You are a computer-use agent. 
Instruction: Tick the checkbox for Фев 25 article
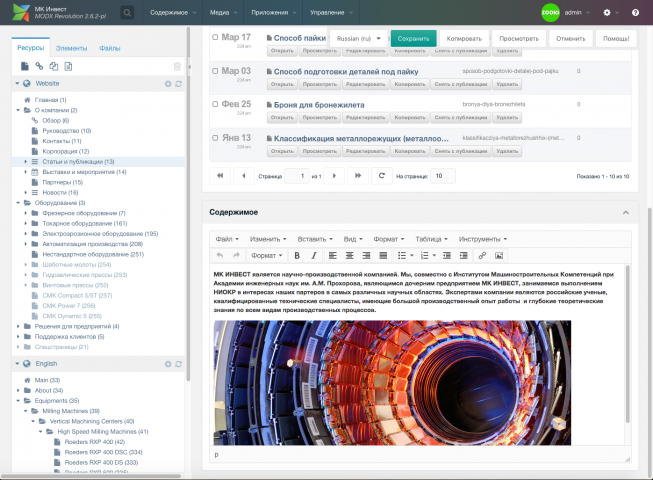(x=215, y=104)
